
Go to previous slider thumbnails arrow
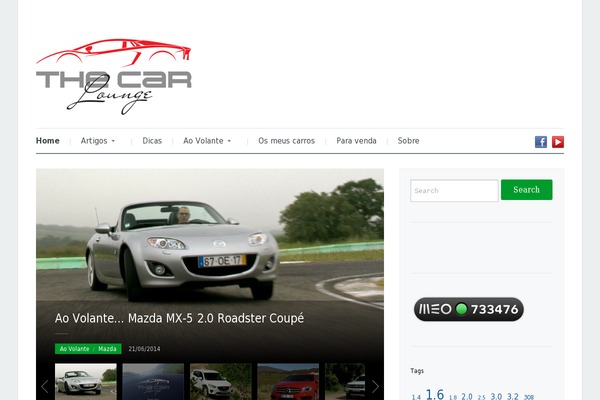[45, 386]
